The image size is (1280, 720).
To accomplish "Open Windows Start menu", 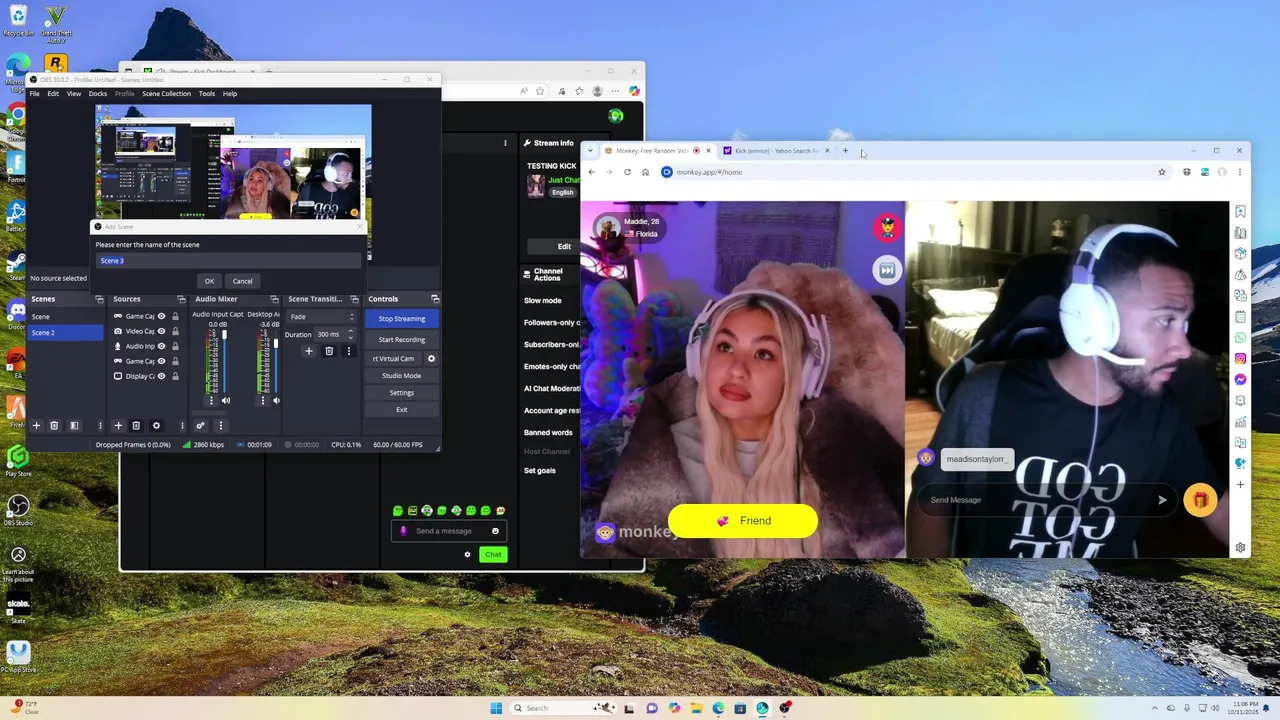I will pos(496,708).
